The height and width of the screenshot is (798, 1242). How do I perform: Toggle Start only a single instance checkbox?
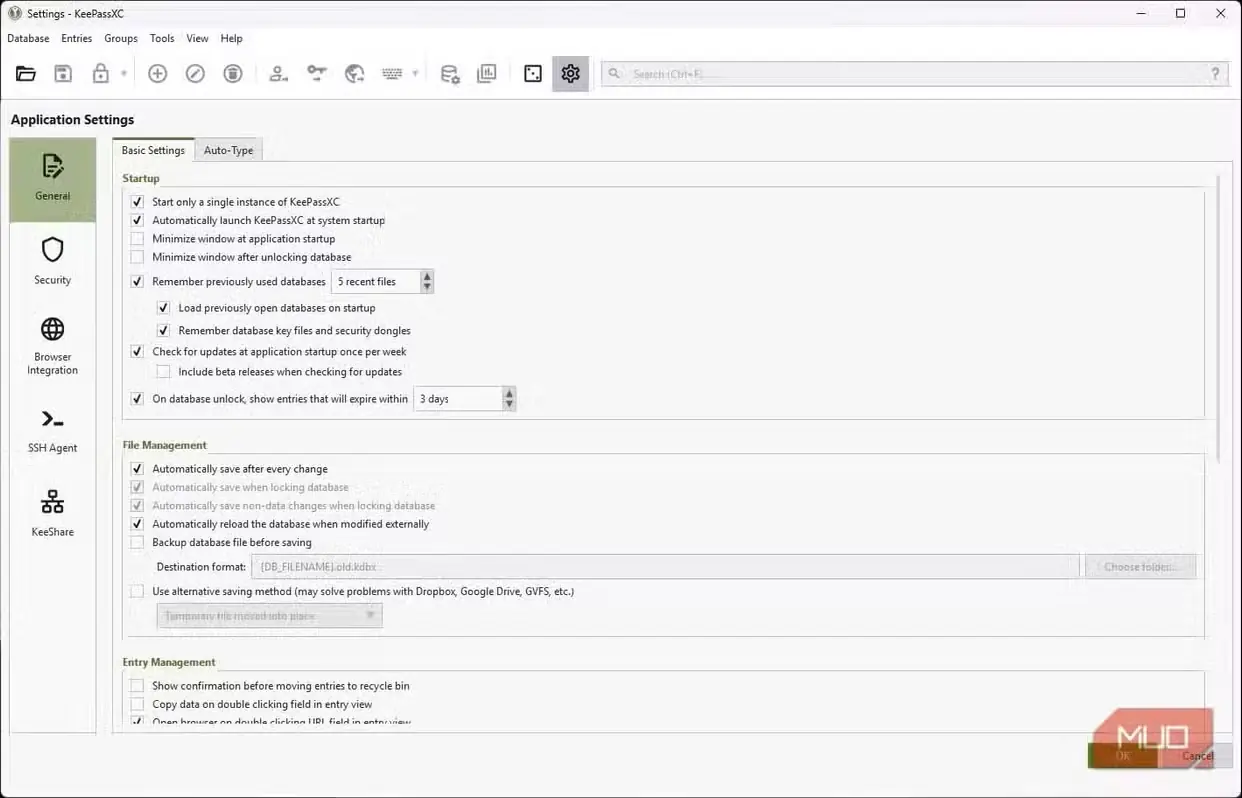tap(137, 202)
